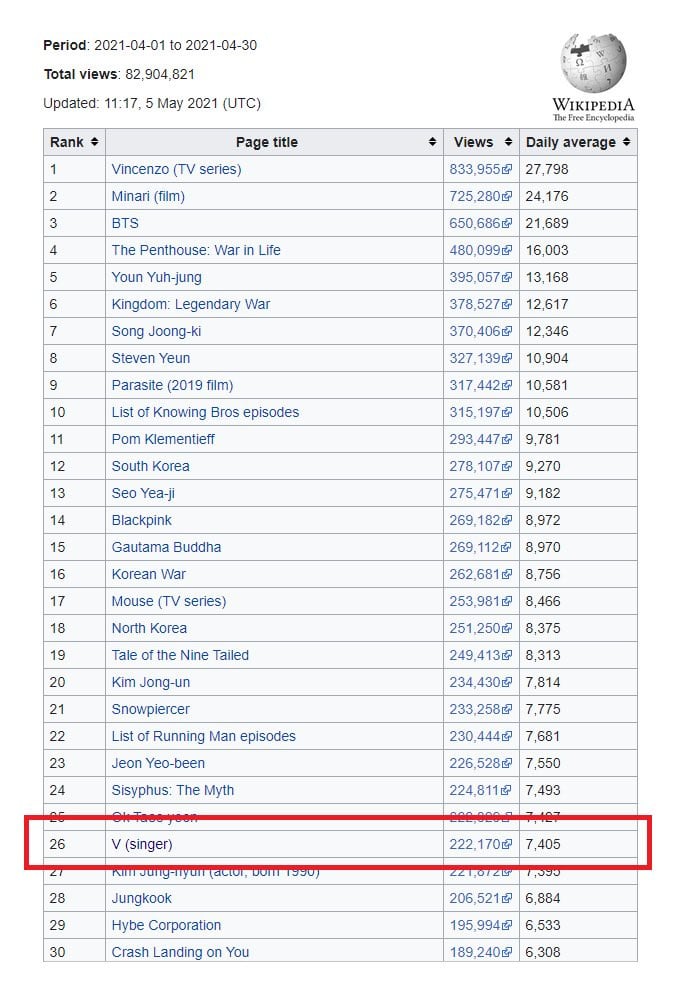Sort table by Rank column arrows
This screenshot has width=686, height=994.
click(94, 142)
